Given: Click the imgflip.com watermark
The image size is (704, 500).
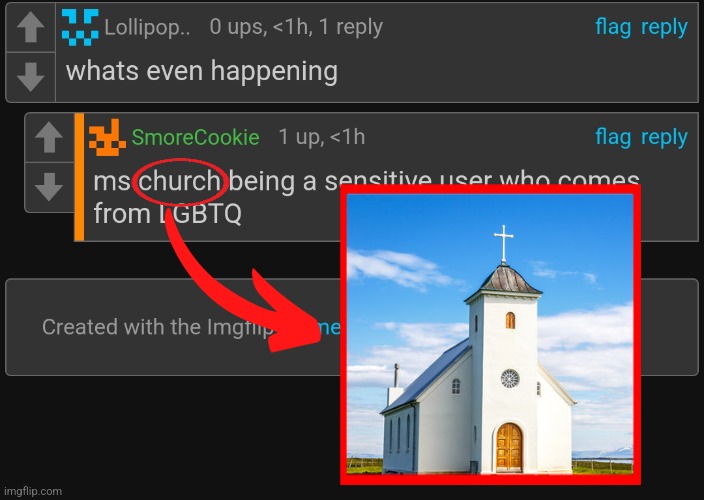Looking at the screenshot, I should click(32, 491).
